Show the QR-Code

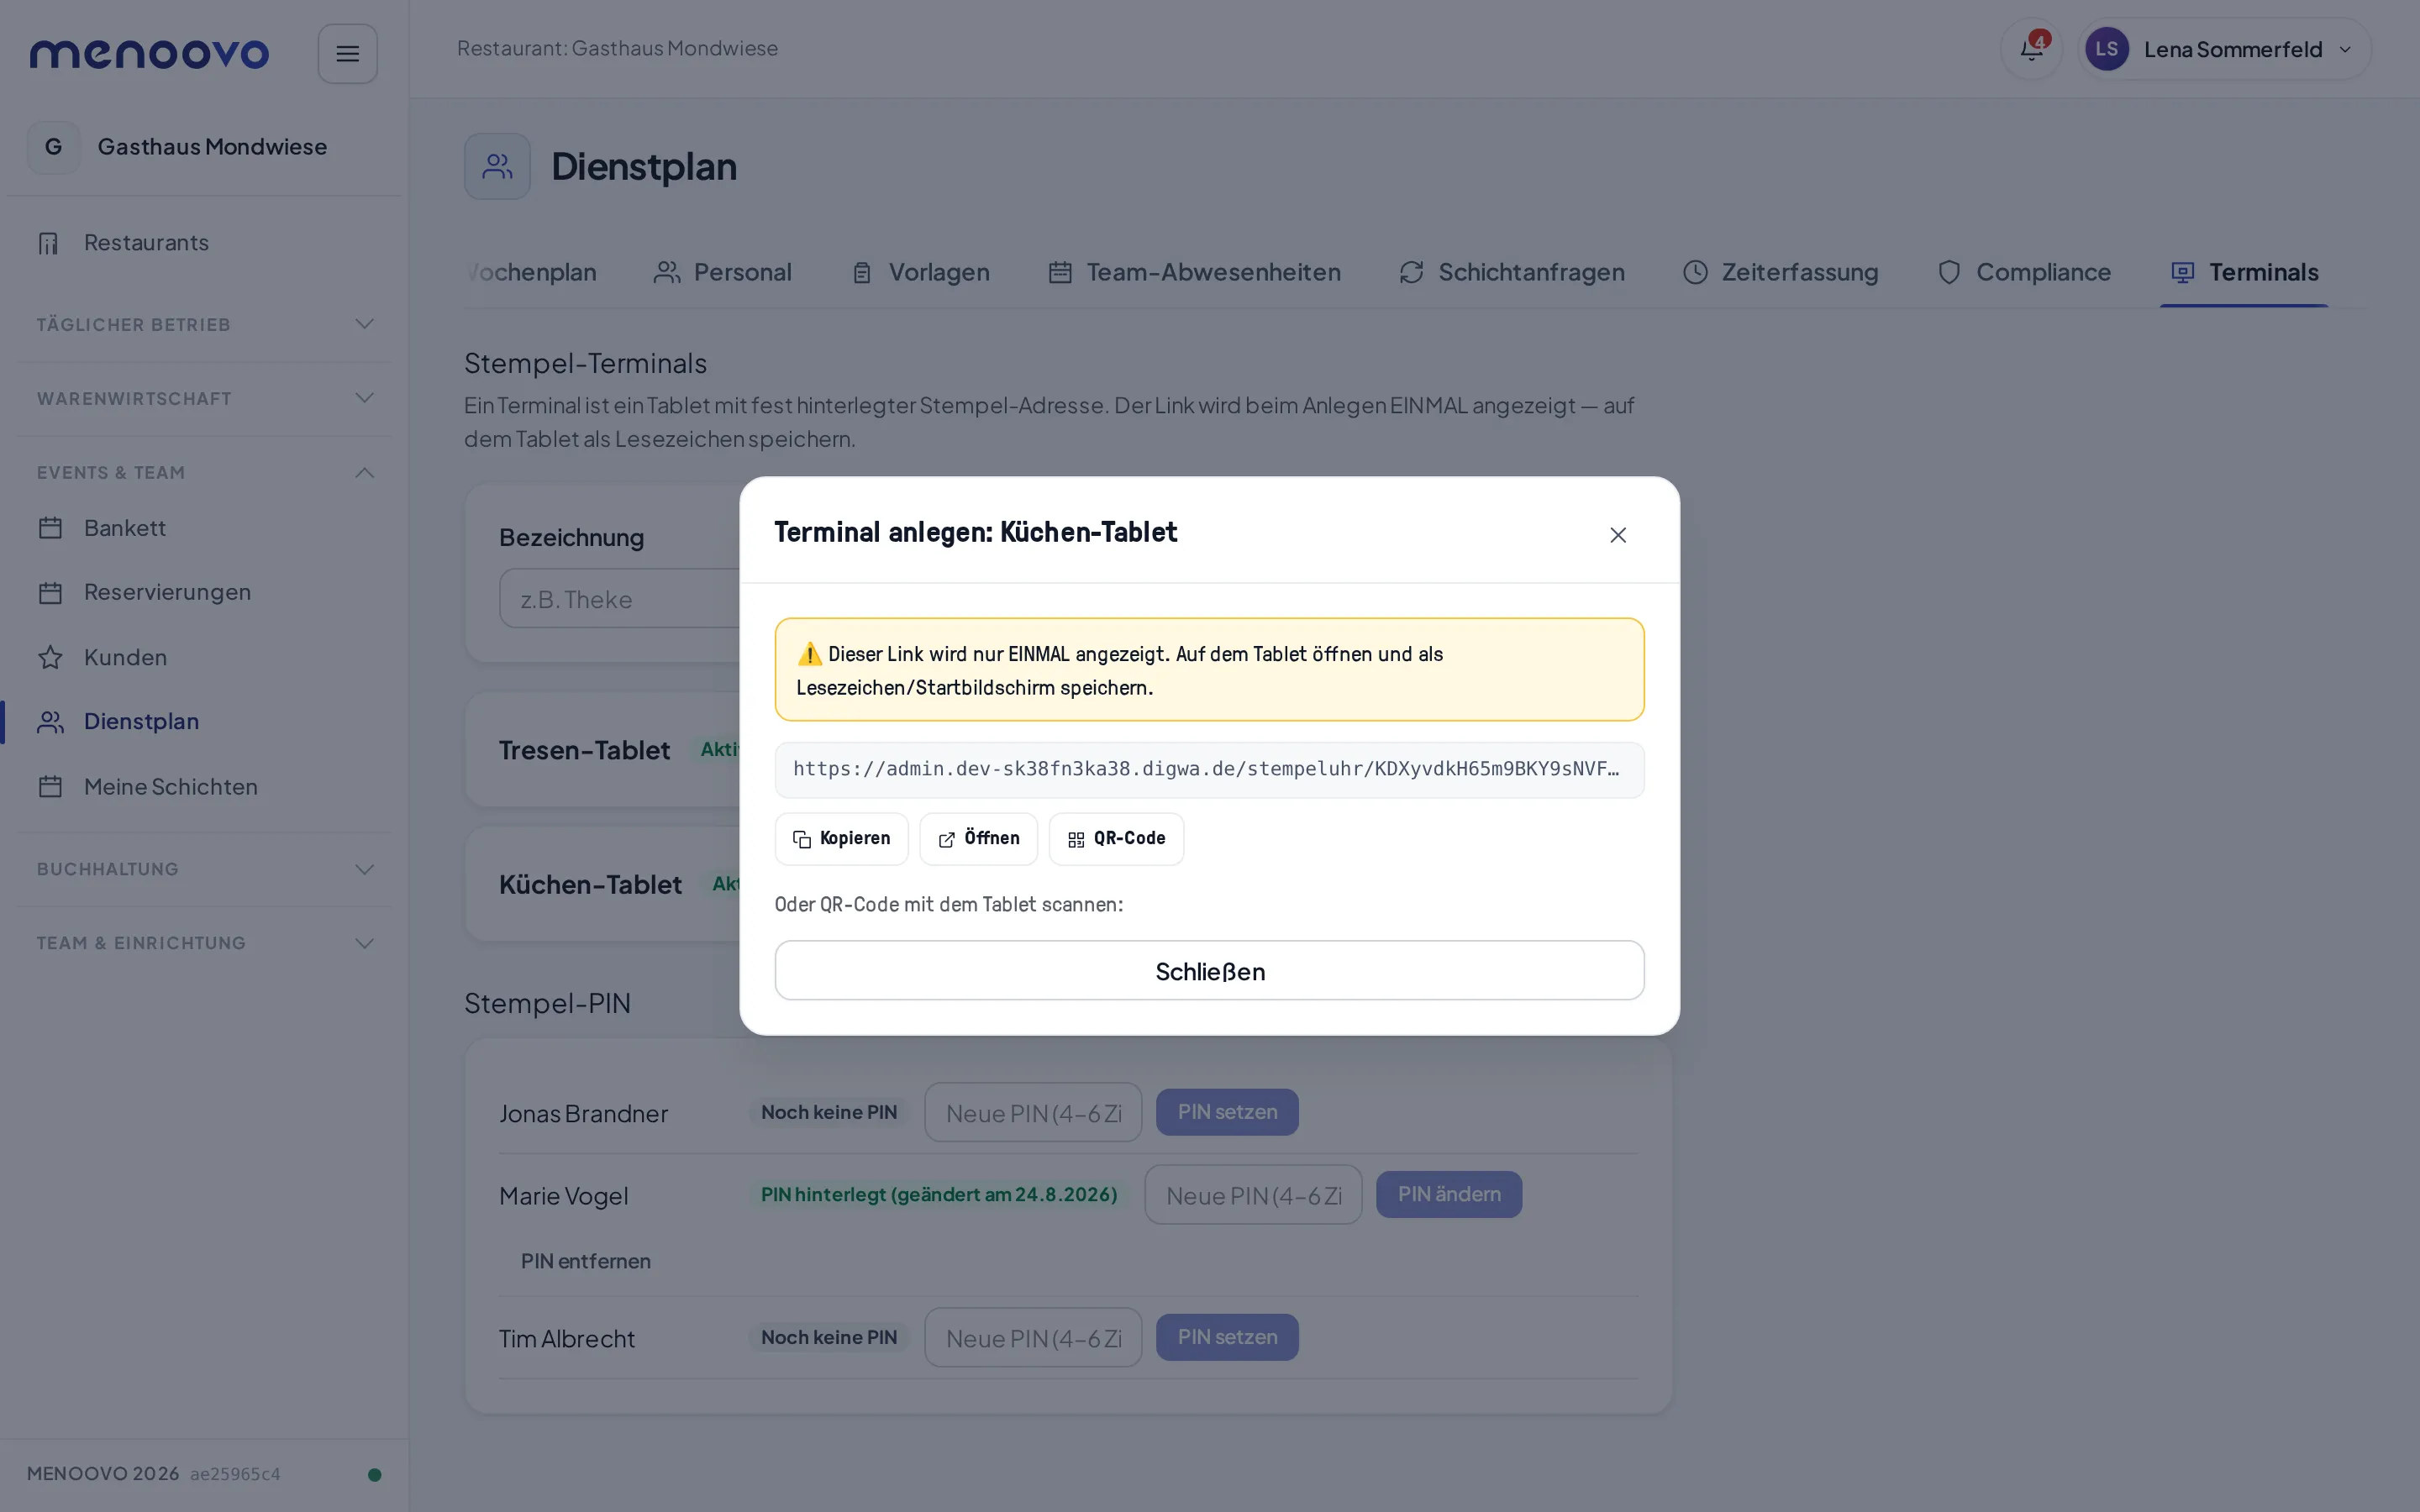[1116, 838]
